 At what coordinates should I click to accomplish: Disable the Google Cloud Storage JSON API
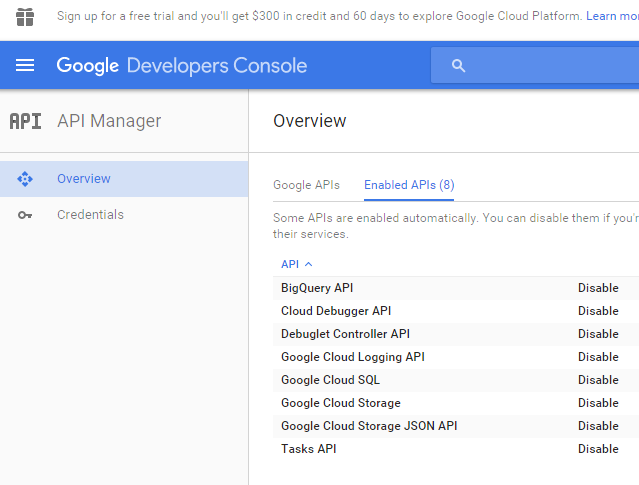tap(598, 426)
